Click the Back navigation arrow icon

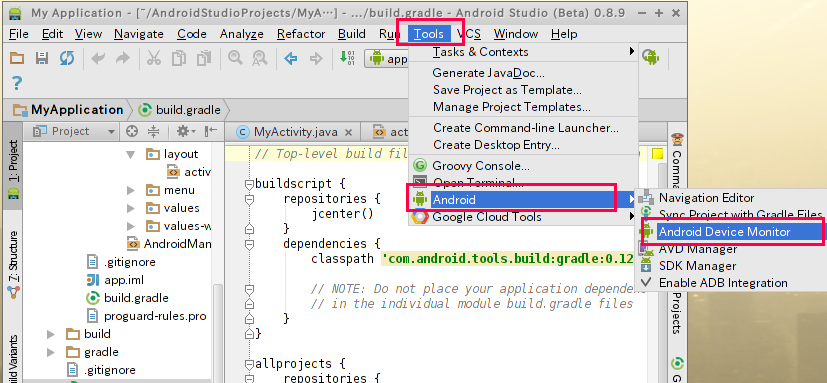291,58
